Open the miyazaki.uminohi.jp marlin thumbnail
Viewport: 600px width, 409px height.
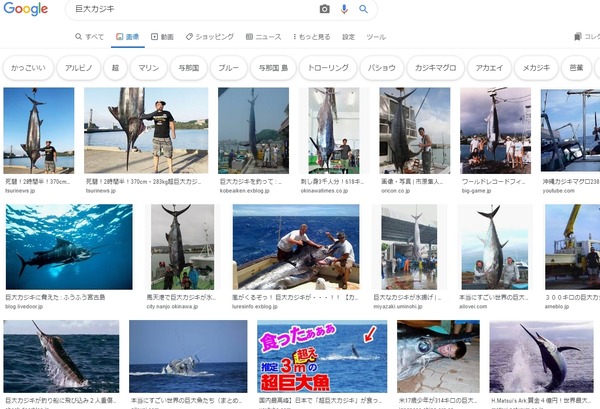click(x=409, y=247)
